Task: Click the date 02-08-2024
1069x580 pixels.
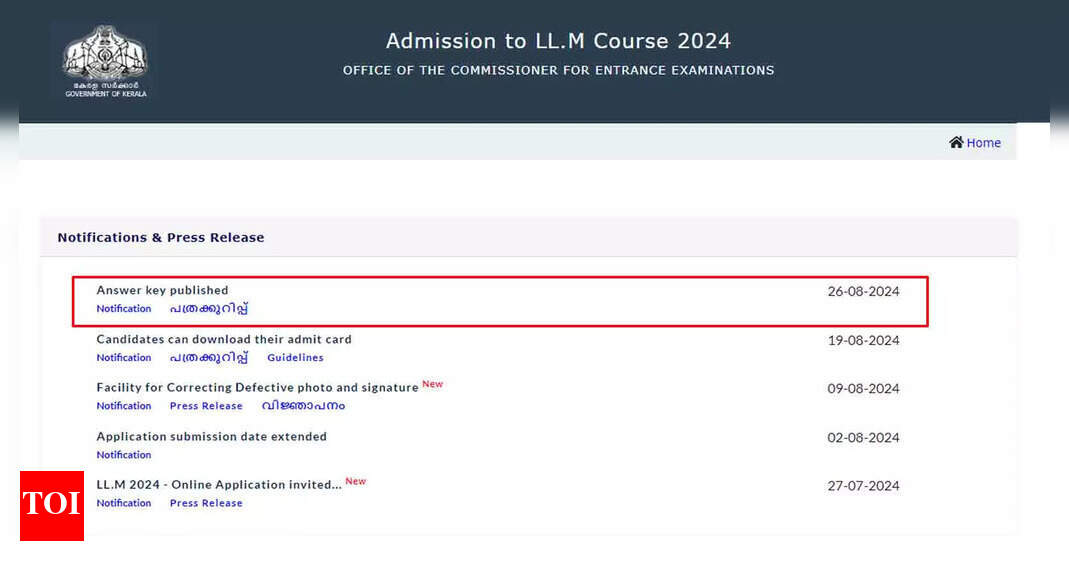Action: point(863,438)
